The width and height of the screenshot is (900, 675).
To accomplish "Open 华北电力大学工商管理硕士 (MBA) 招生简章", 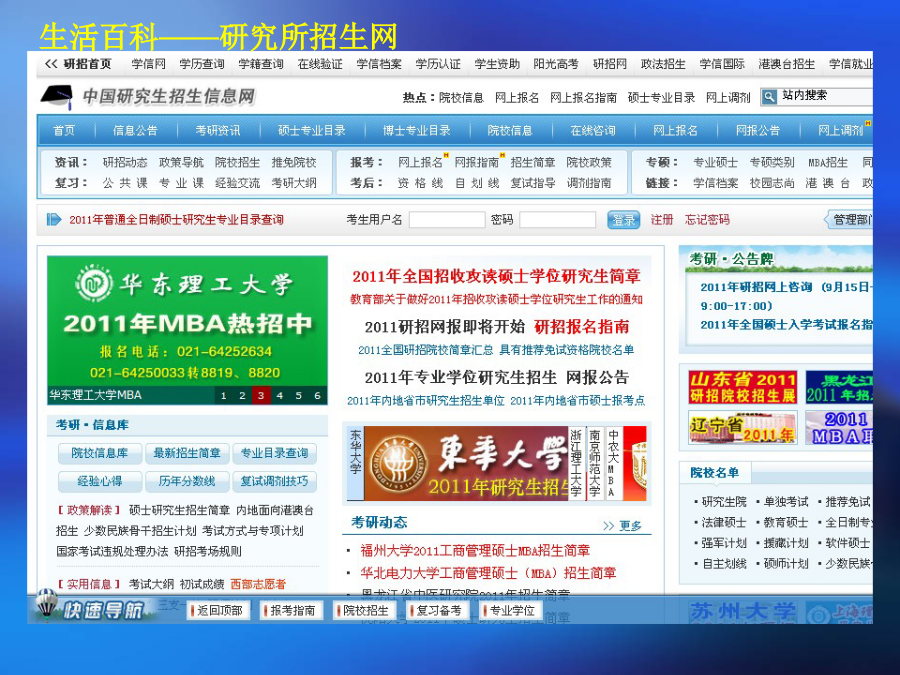I will click(x=488, y=573).
